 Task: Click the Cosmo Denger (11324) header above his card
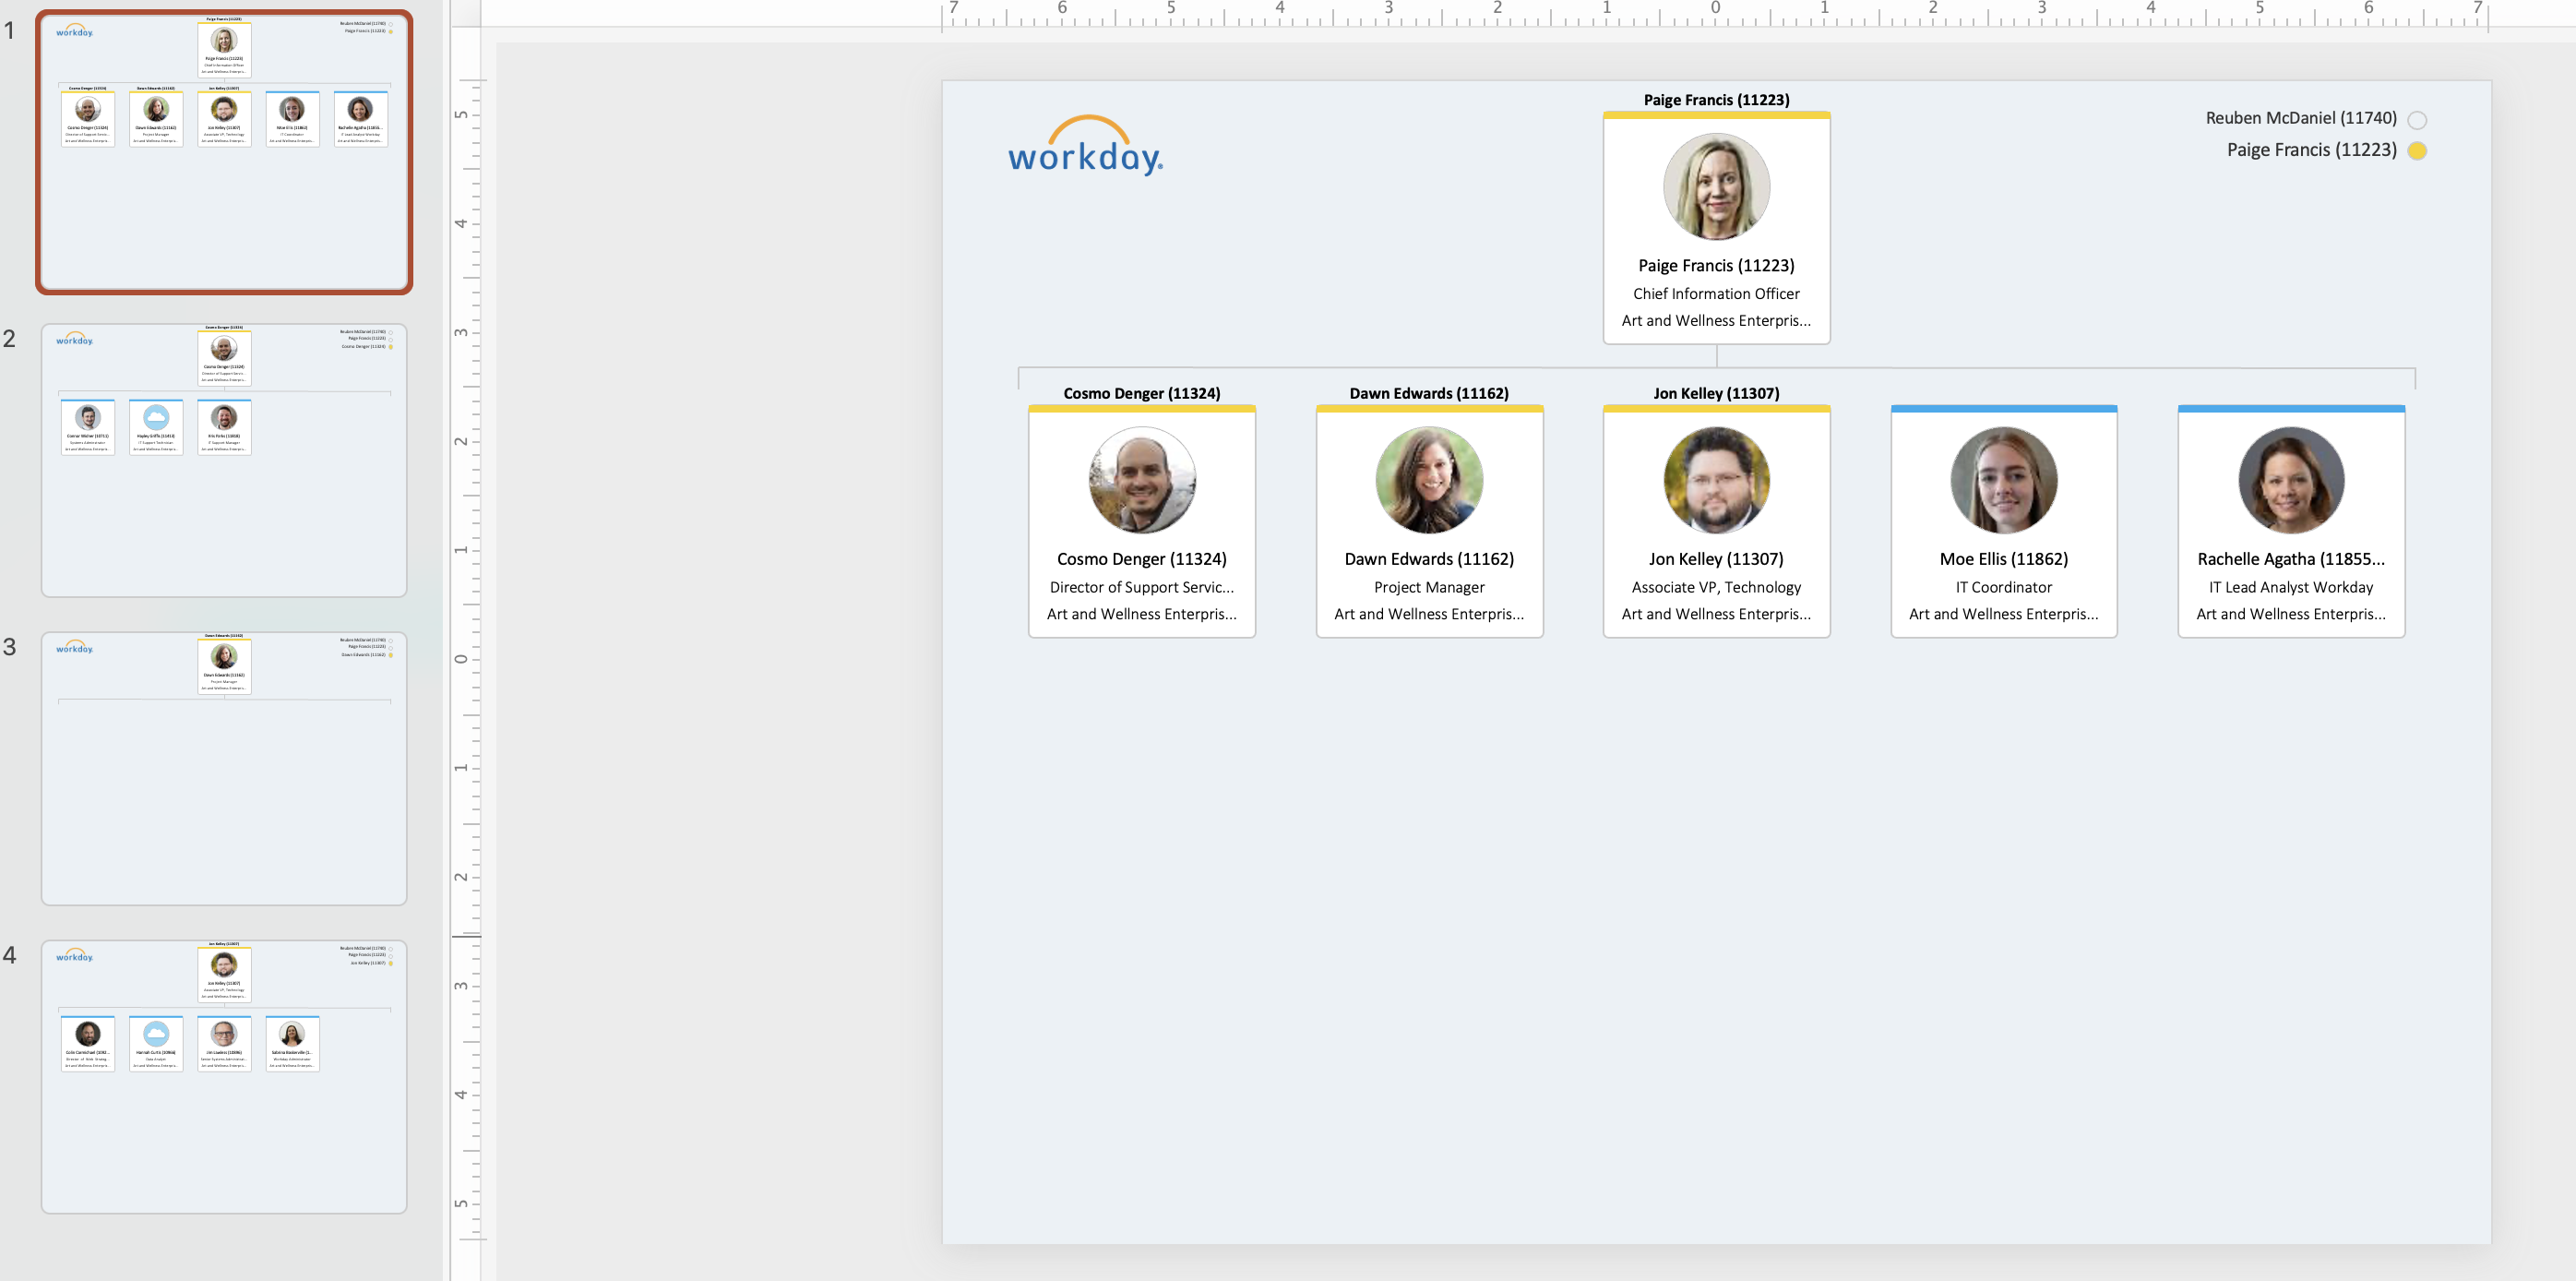[x=1141, y=393]
